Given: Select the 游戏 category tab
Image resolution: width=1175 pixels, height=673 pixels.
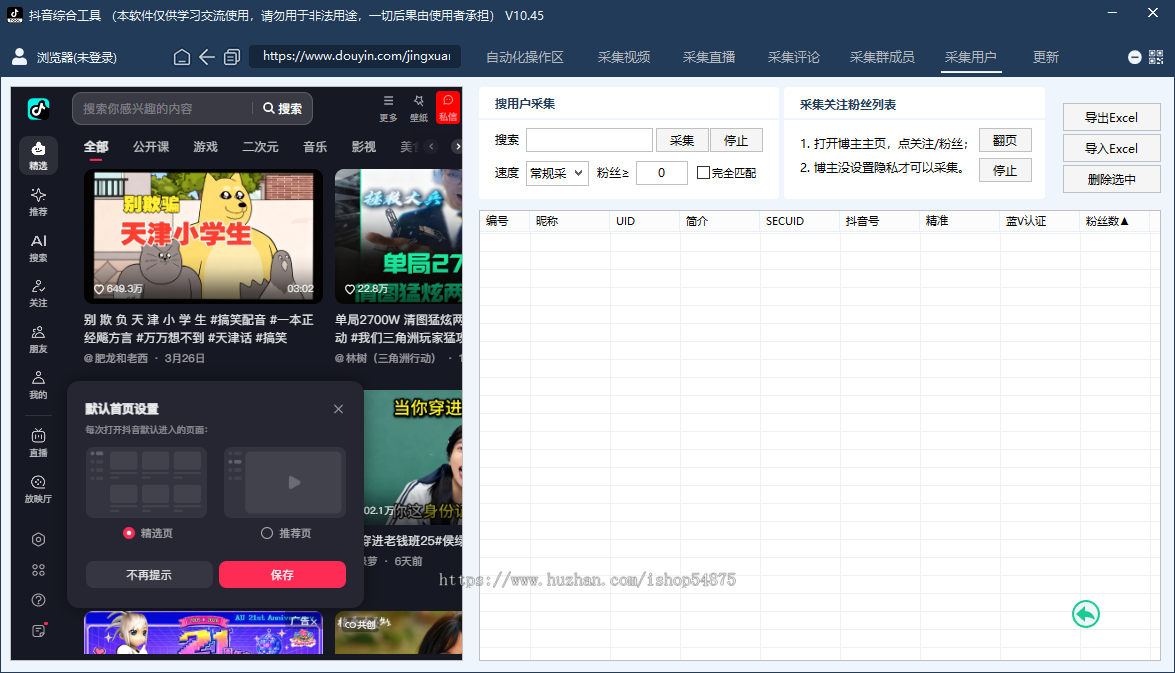Looking at the screenshot, I should (x=205, y=147).
